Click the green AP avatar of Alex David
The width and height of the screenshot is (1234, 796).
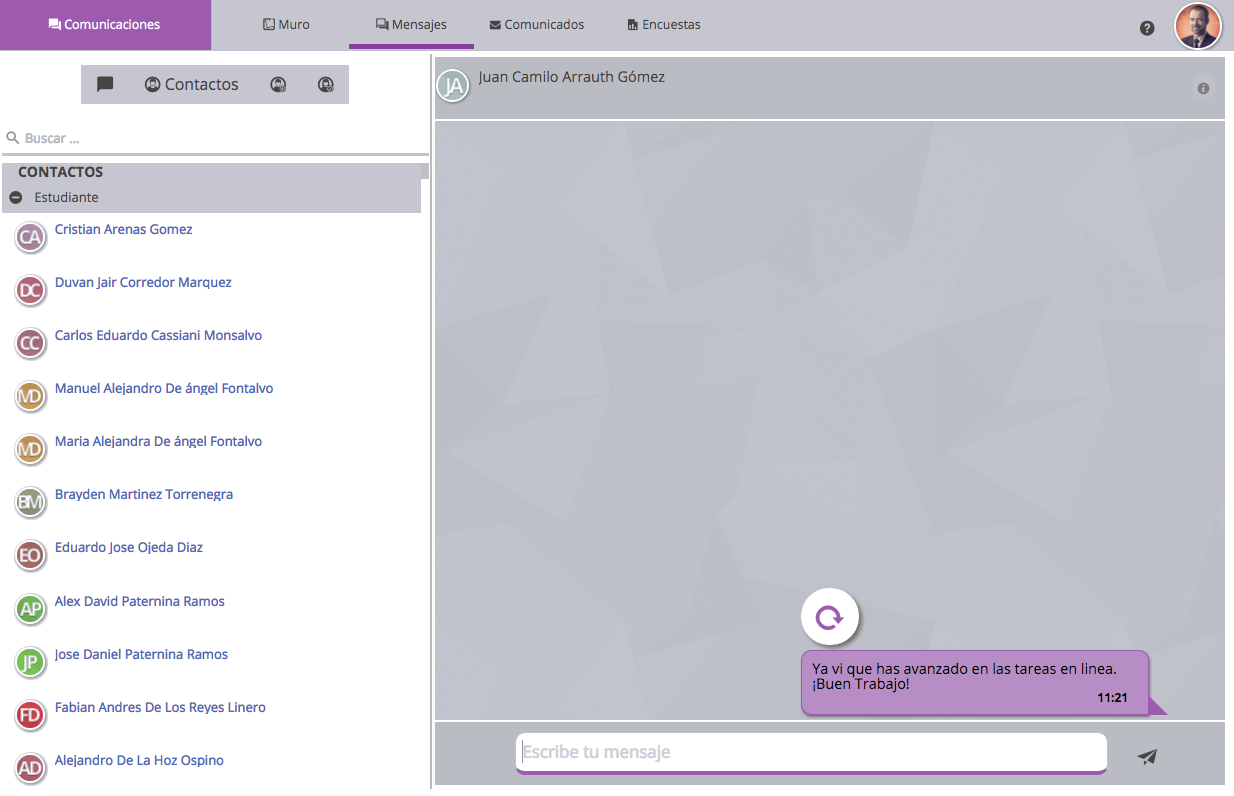pyautogui.click(x=31, y=609)
